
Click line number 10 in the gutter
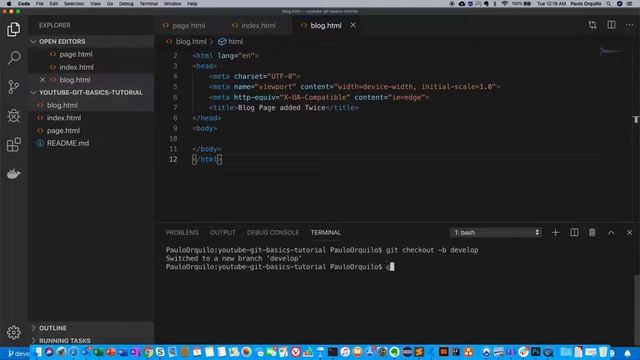coord(173,139)
